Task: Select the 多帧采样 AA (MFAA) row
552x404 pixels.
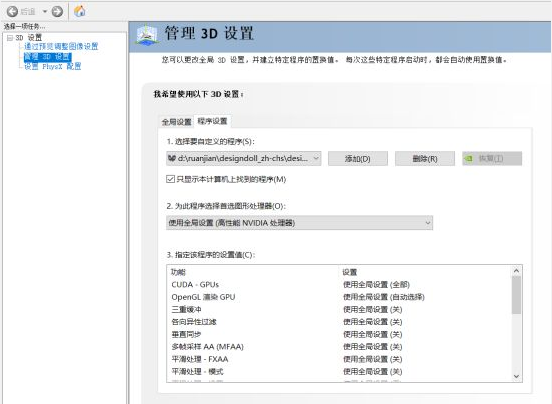Action: coord(339,347)
